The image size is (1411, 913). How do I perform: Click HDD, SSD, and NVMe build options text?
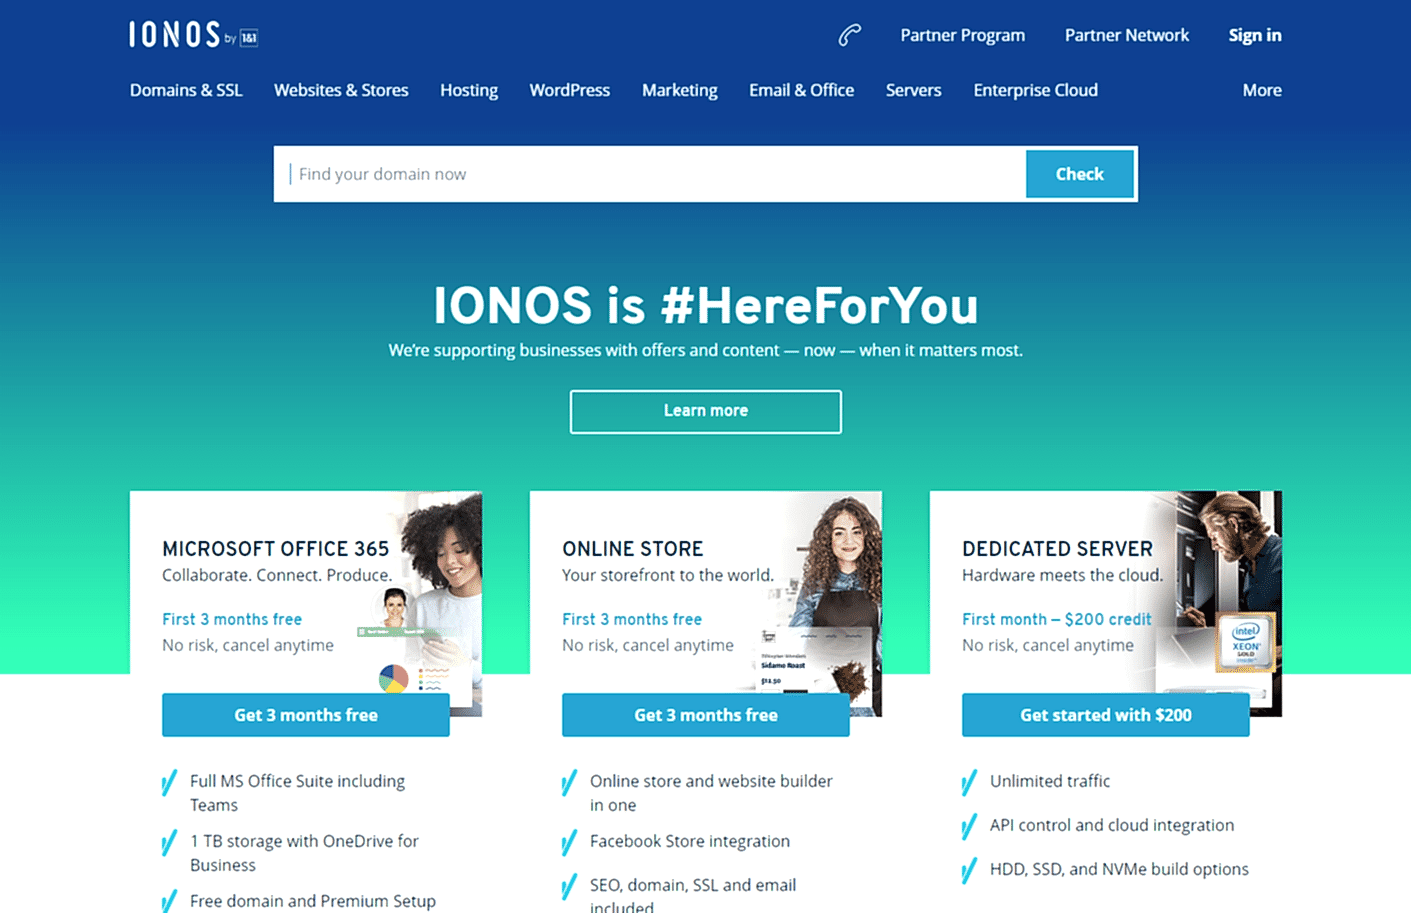(1119, 869)
